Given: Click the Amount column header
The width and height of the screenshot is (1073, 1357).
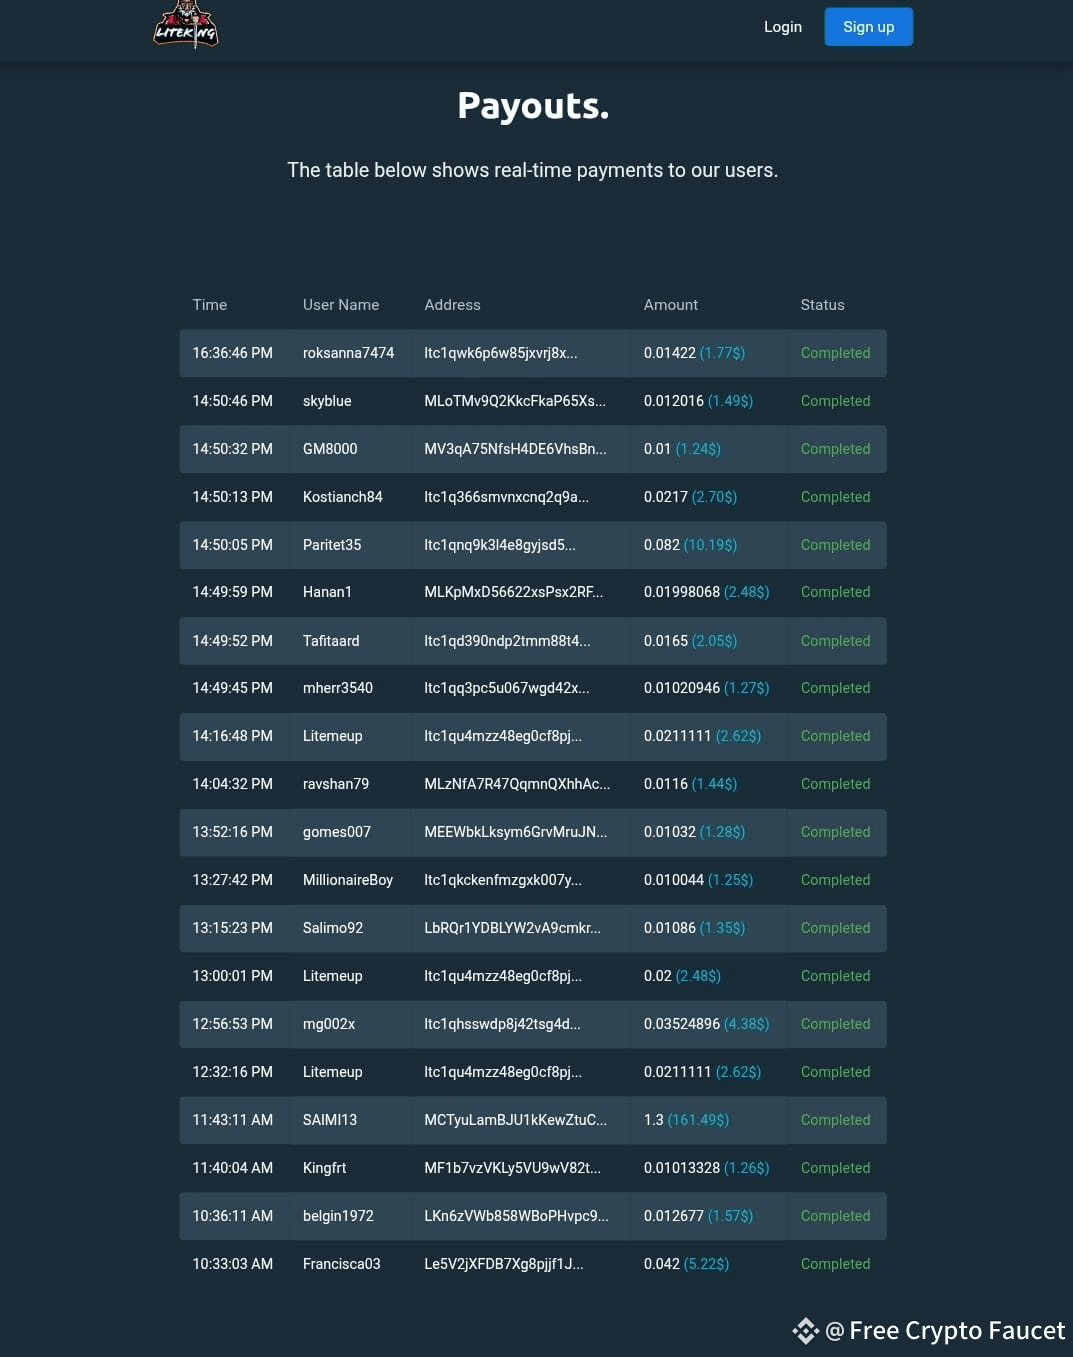Looking at the screenshot, I should click(x=671, y=305).
